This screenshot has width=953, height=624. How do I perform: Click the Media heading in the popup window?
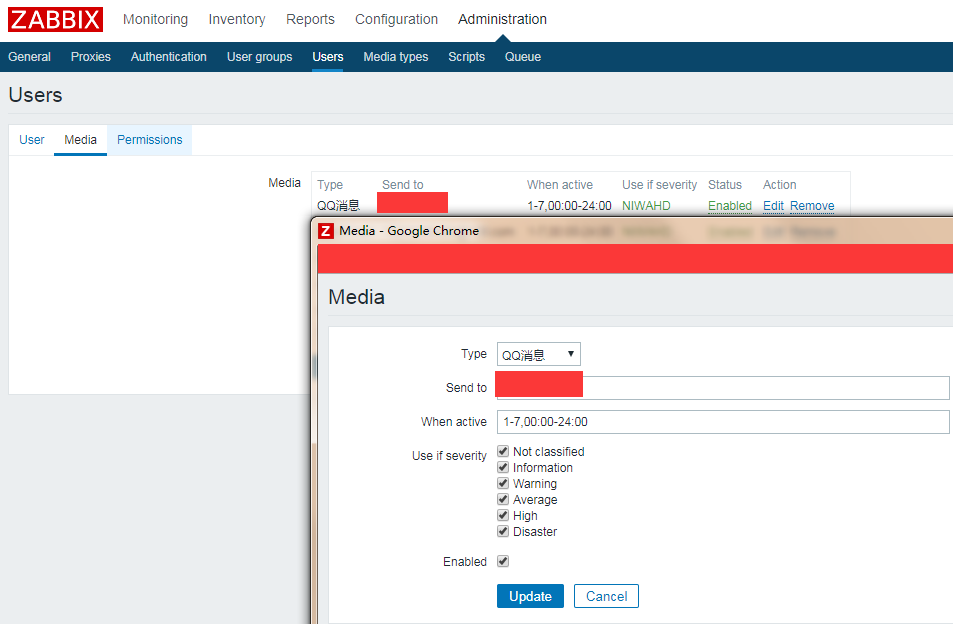[356, 297]
